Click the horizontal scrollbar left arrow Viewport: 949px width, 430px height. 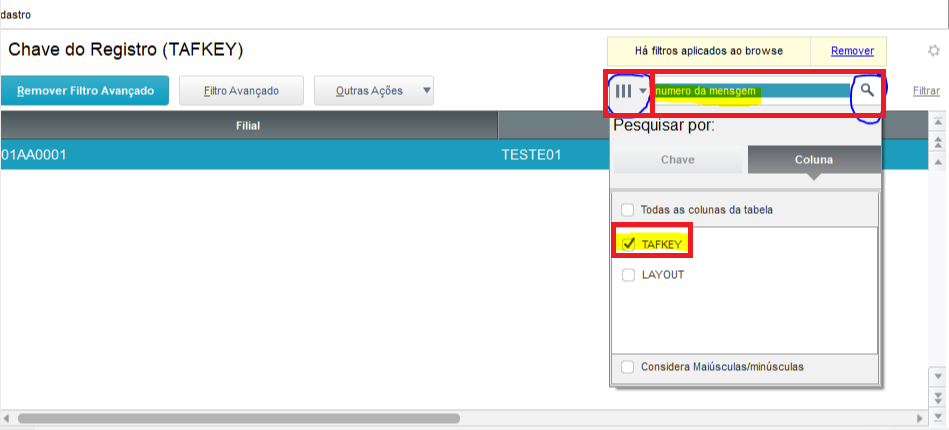click(7, 418)
